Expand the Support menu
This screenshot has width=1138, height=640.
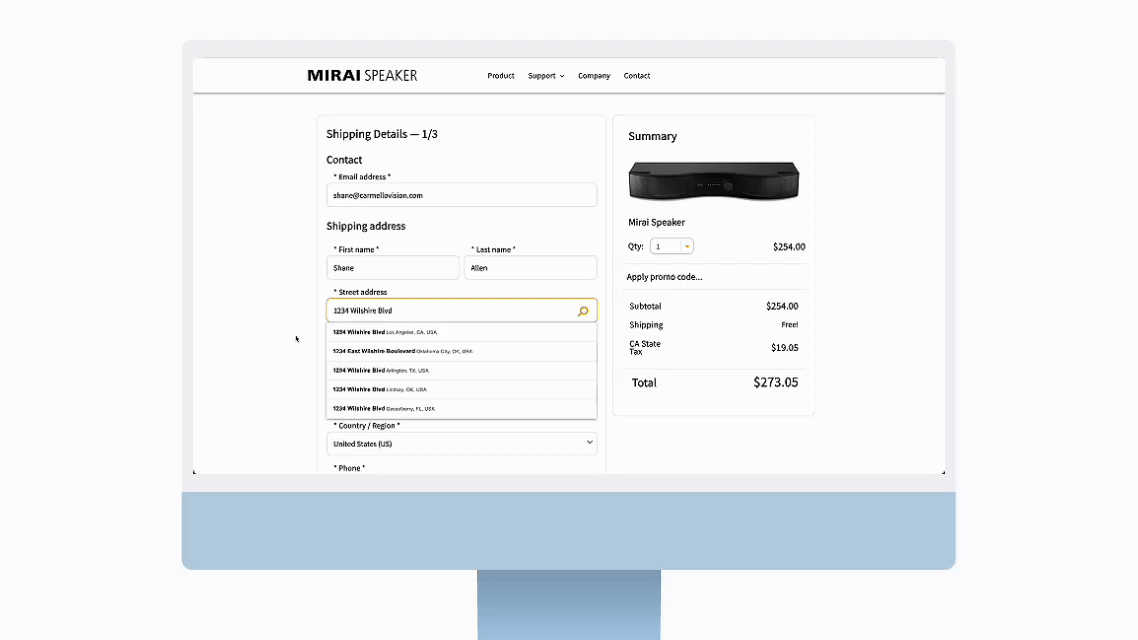[x=546, y=75]
